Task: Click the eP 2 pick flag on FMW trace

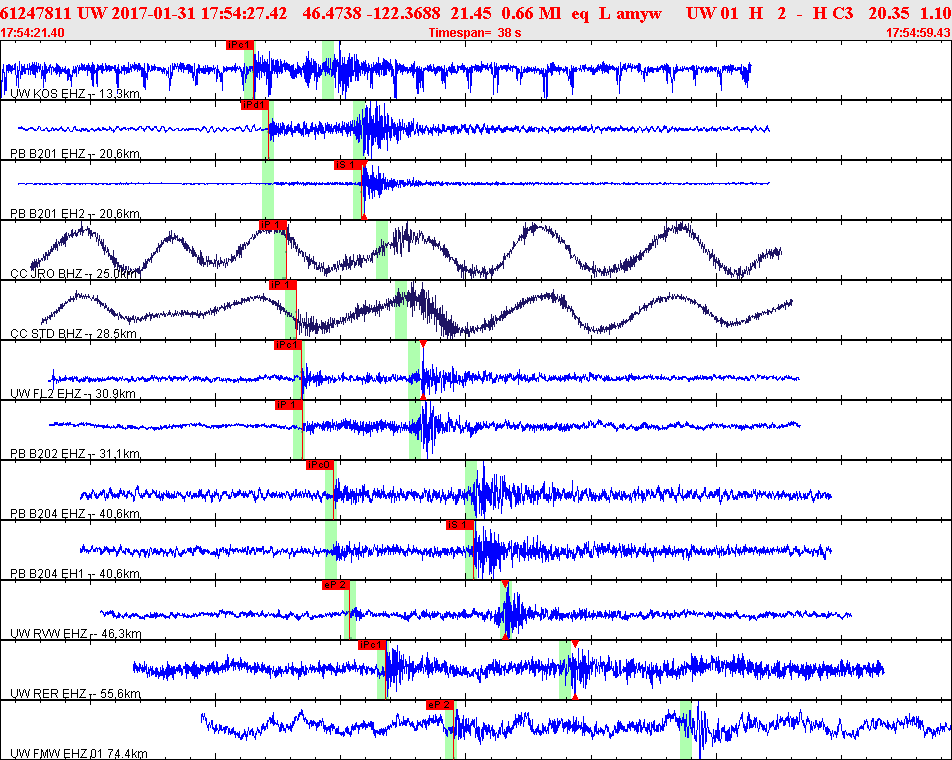Action: coord(440,705)
